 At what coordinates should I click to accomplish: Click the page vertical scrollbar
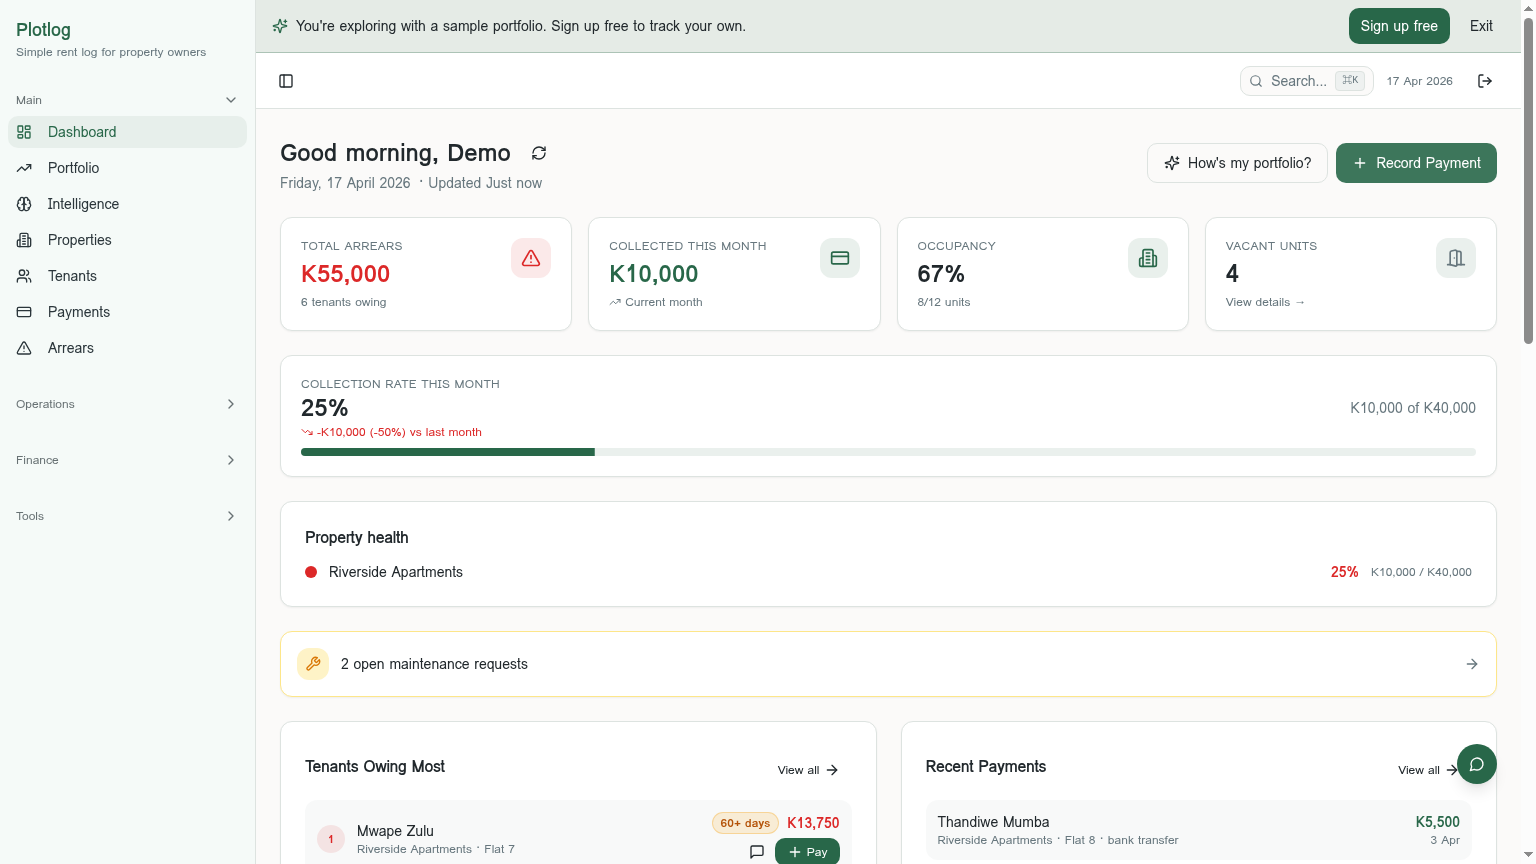tap(1528, 180)
